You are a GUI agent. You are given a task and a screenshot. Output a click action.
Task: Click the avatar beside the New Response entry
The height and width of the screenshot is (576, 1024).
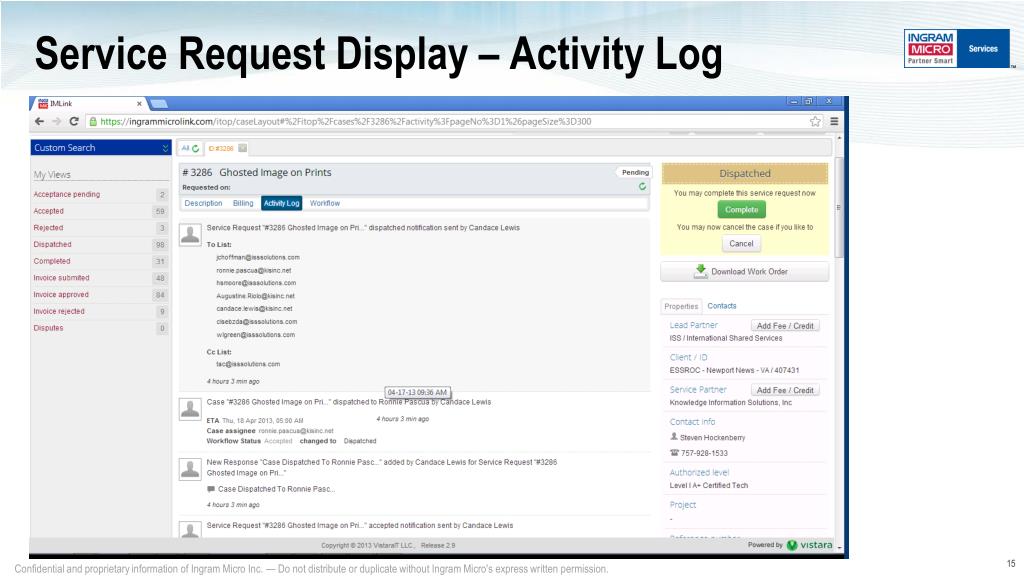[x=190, y=469]
